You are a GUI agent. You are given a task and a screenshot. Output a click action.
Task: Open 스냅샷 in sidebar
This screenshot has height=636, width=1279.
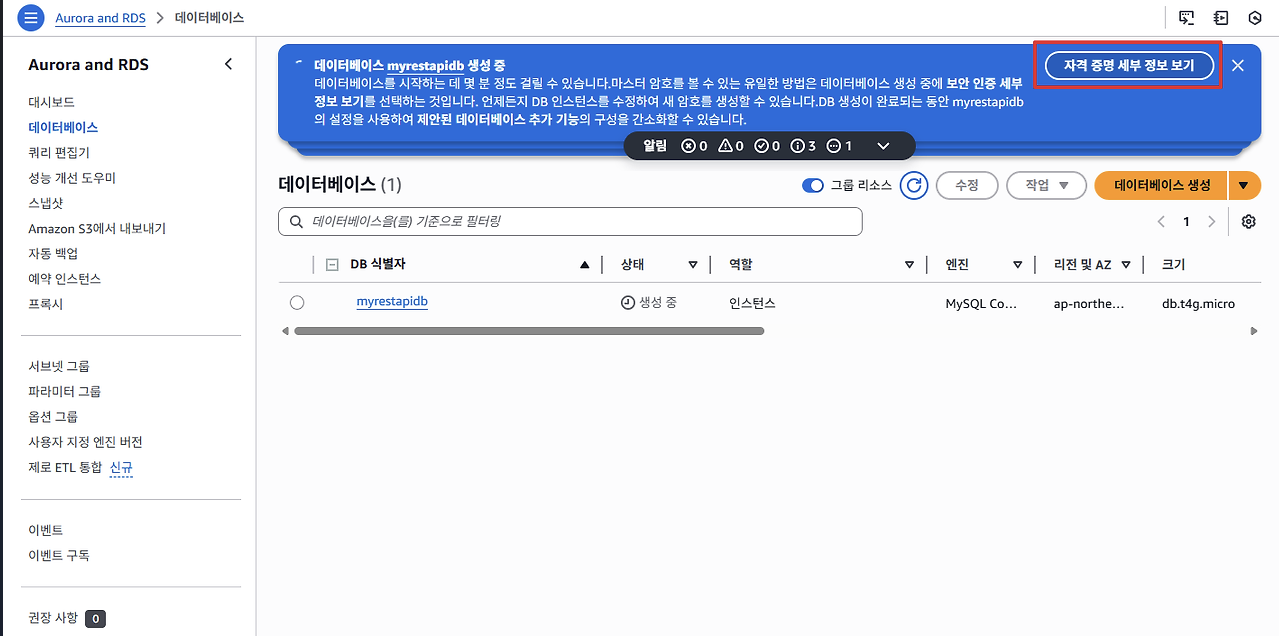click(x=46, y=203)
